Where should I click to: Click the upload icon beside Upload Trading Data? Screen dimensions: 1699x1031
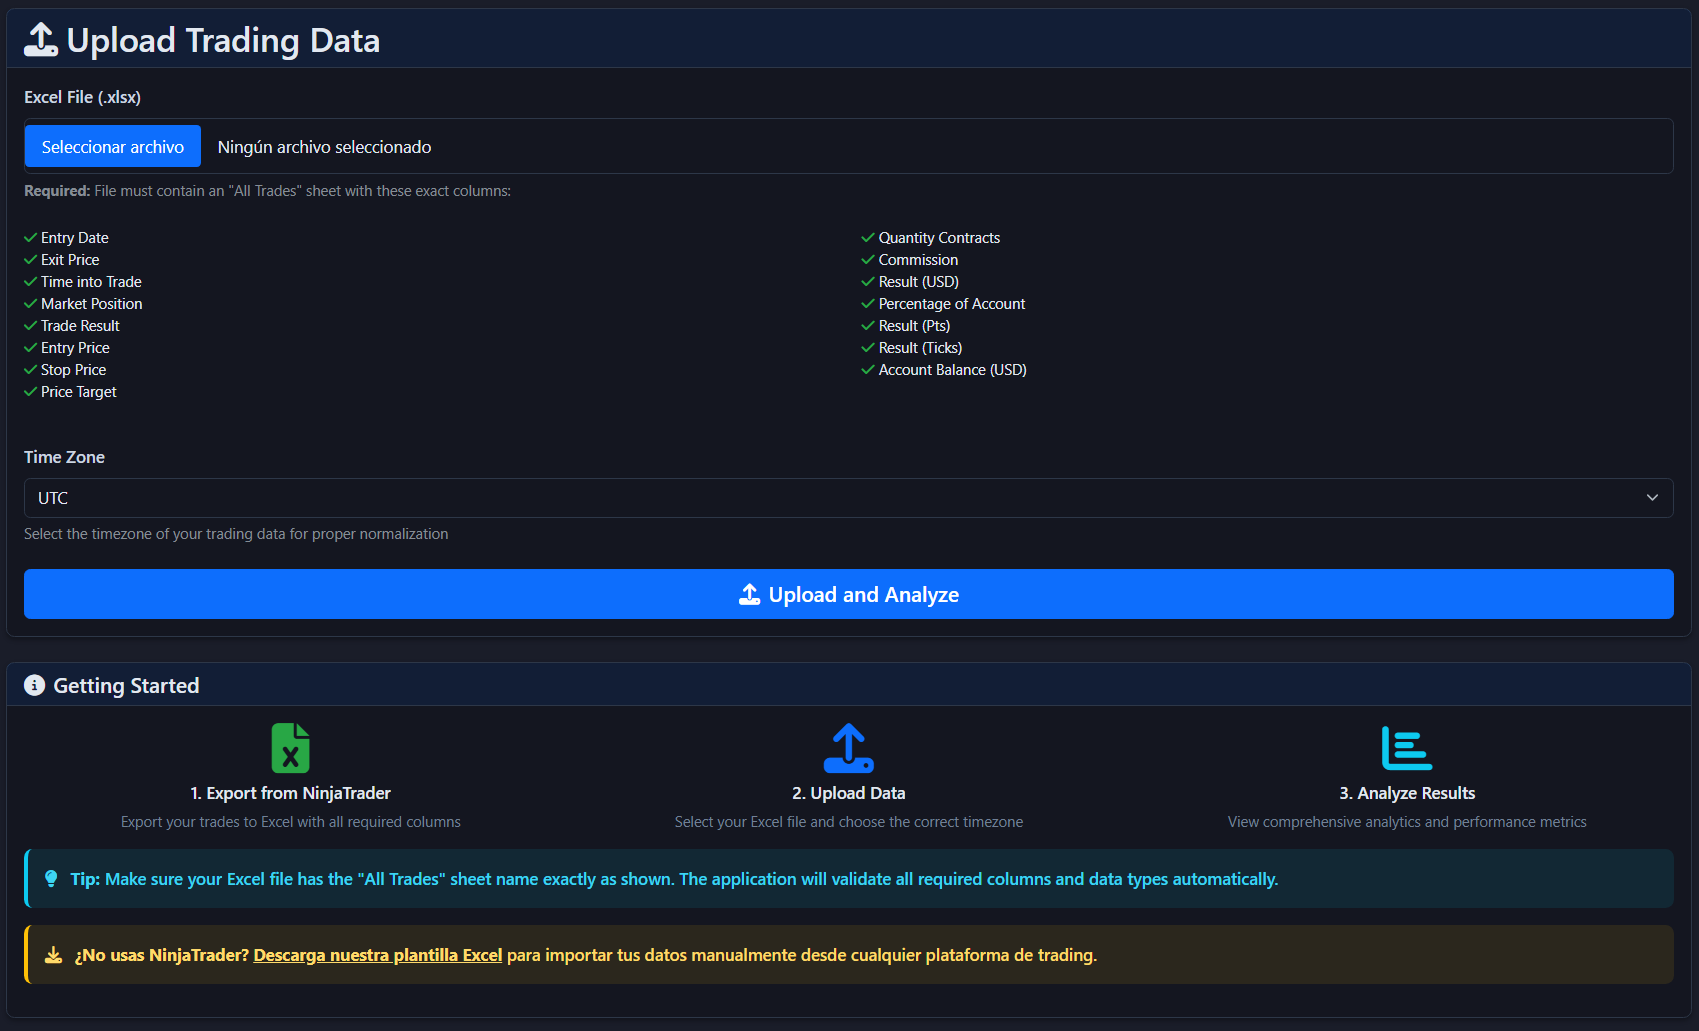pyautogui.click(x=41, y=40)
